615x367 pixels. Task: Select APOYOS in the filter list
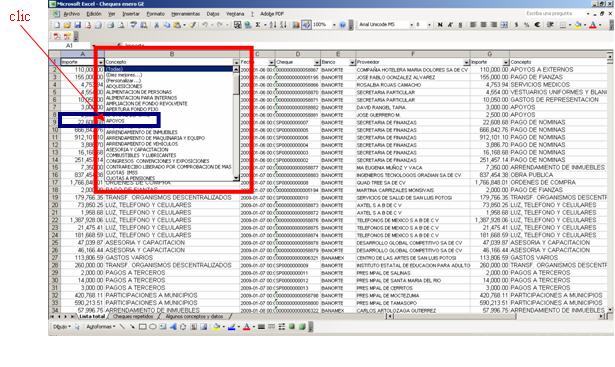[x=115, y=121]
